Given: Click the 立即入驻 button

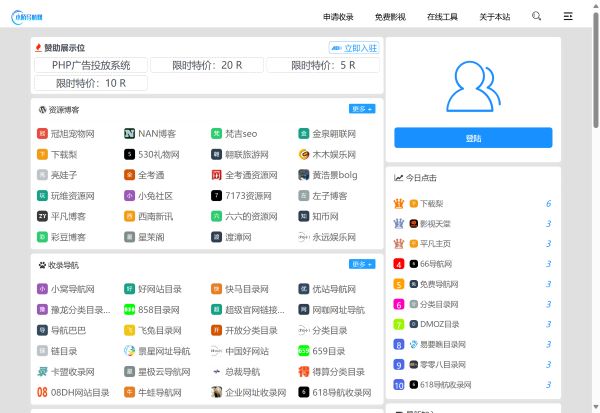Looking at the screenshot, I should click(x=354, y=48).
